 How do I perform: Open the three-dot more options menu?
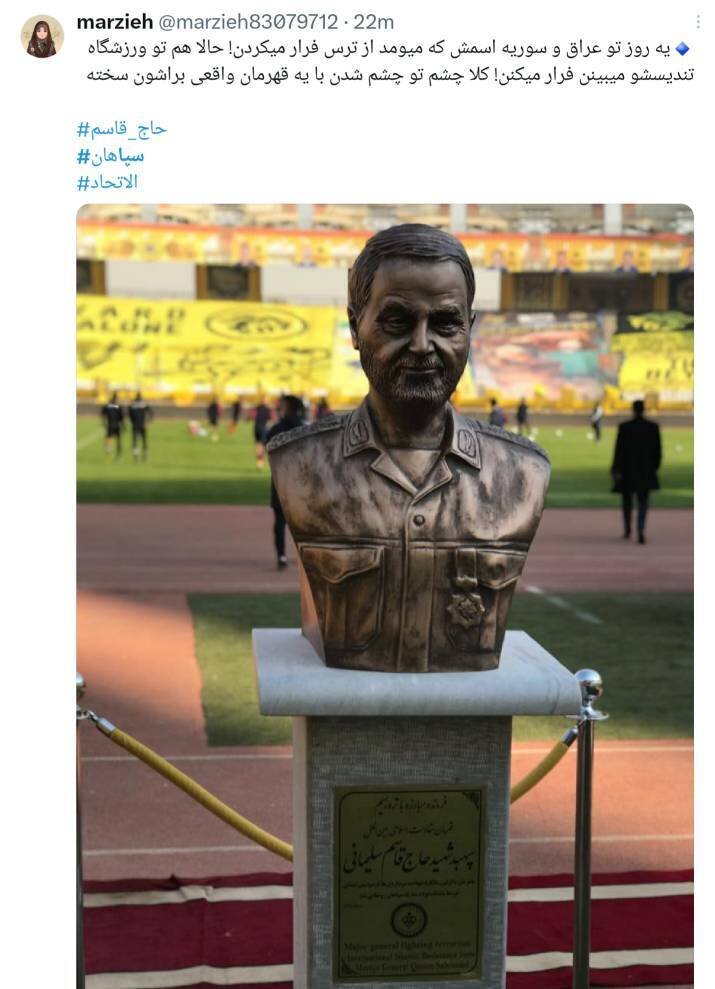698,22
